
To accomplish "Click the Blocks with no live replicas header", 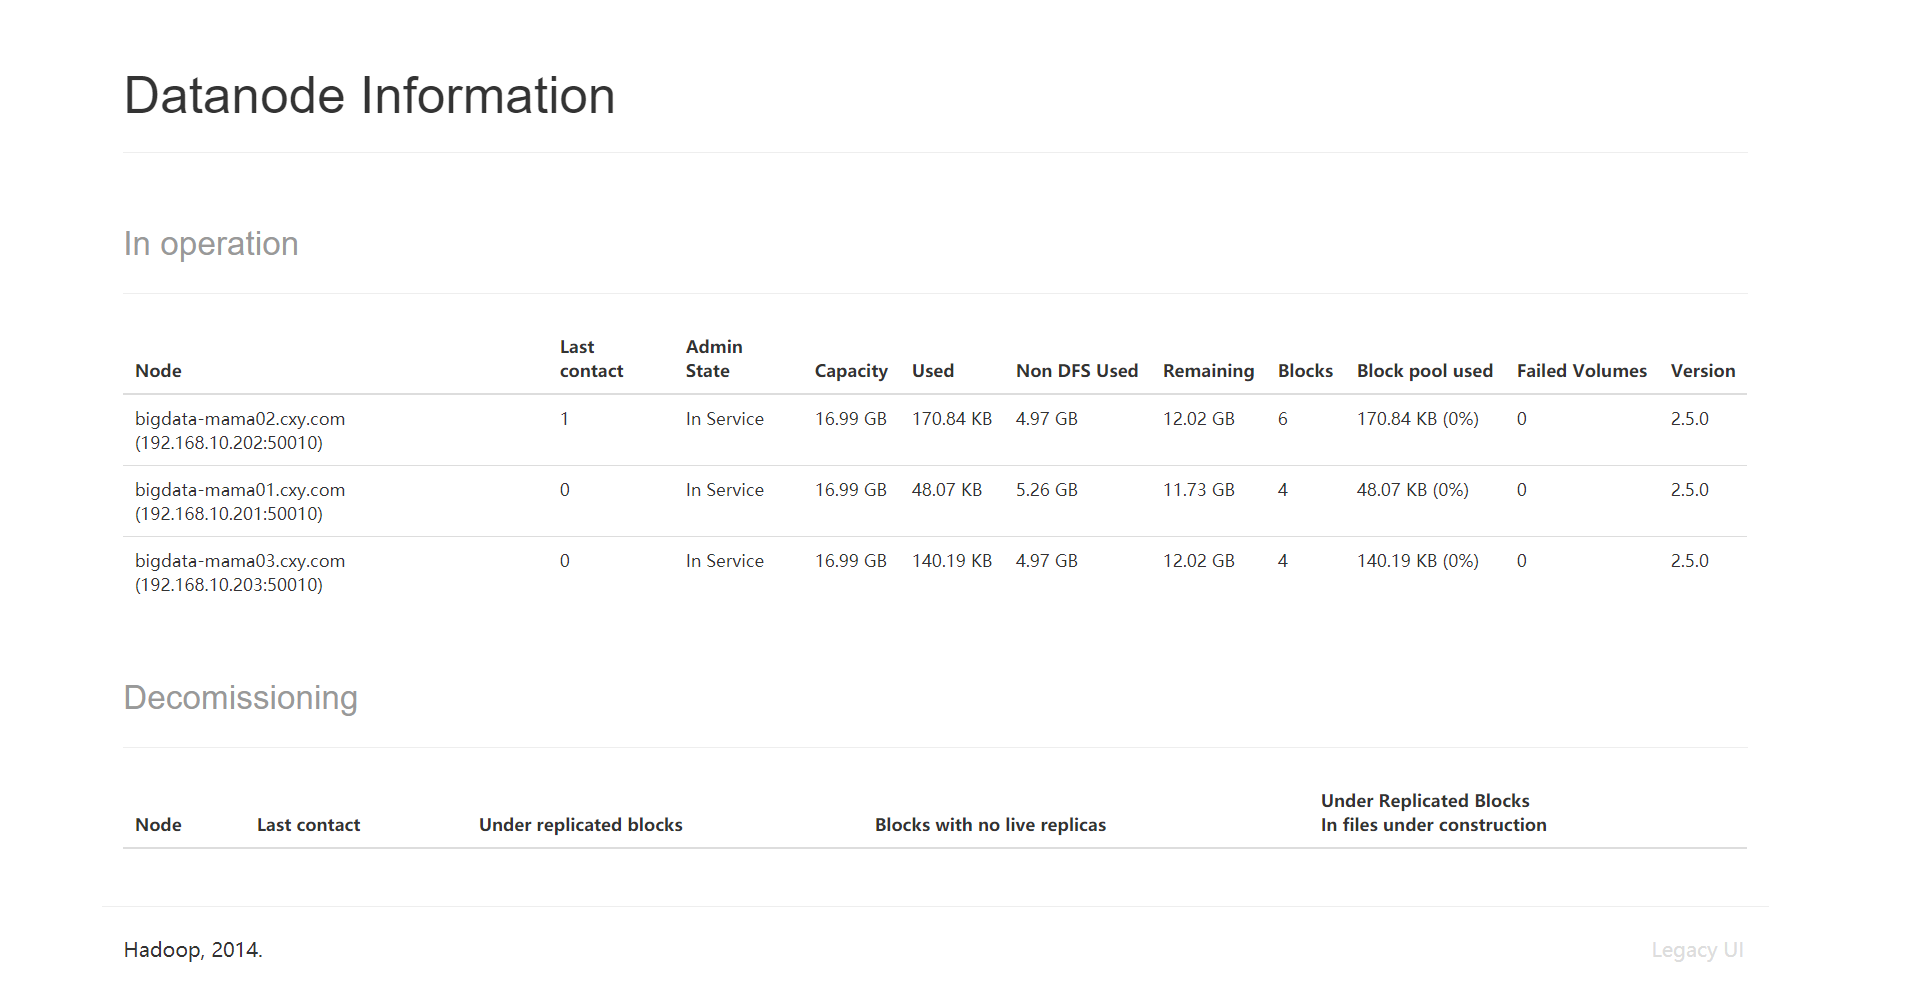I will point(990,825).
